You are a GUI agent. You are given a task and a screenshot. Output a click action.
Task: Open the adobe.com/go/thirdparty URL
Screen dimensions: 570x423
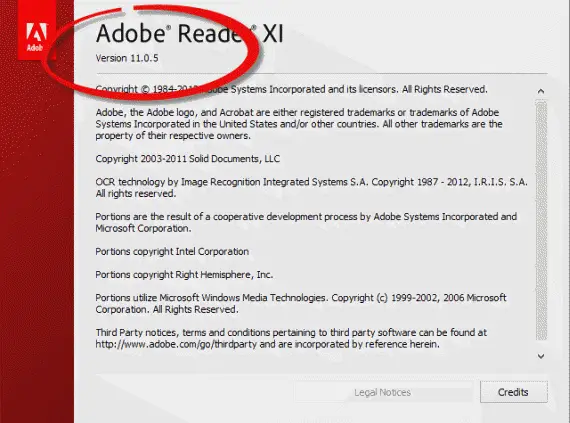(176, 344)
